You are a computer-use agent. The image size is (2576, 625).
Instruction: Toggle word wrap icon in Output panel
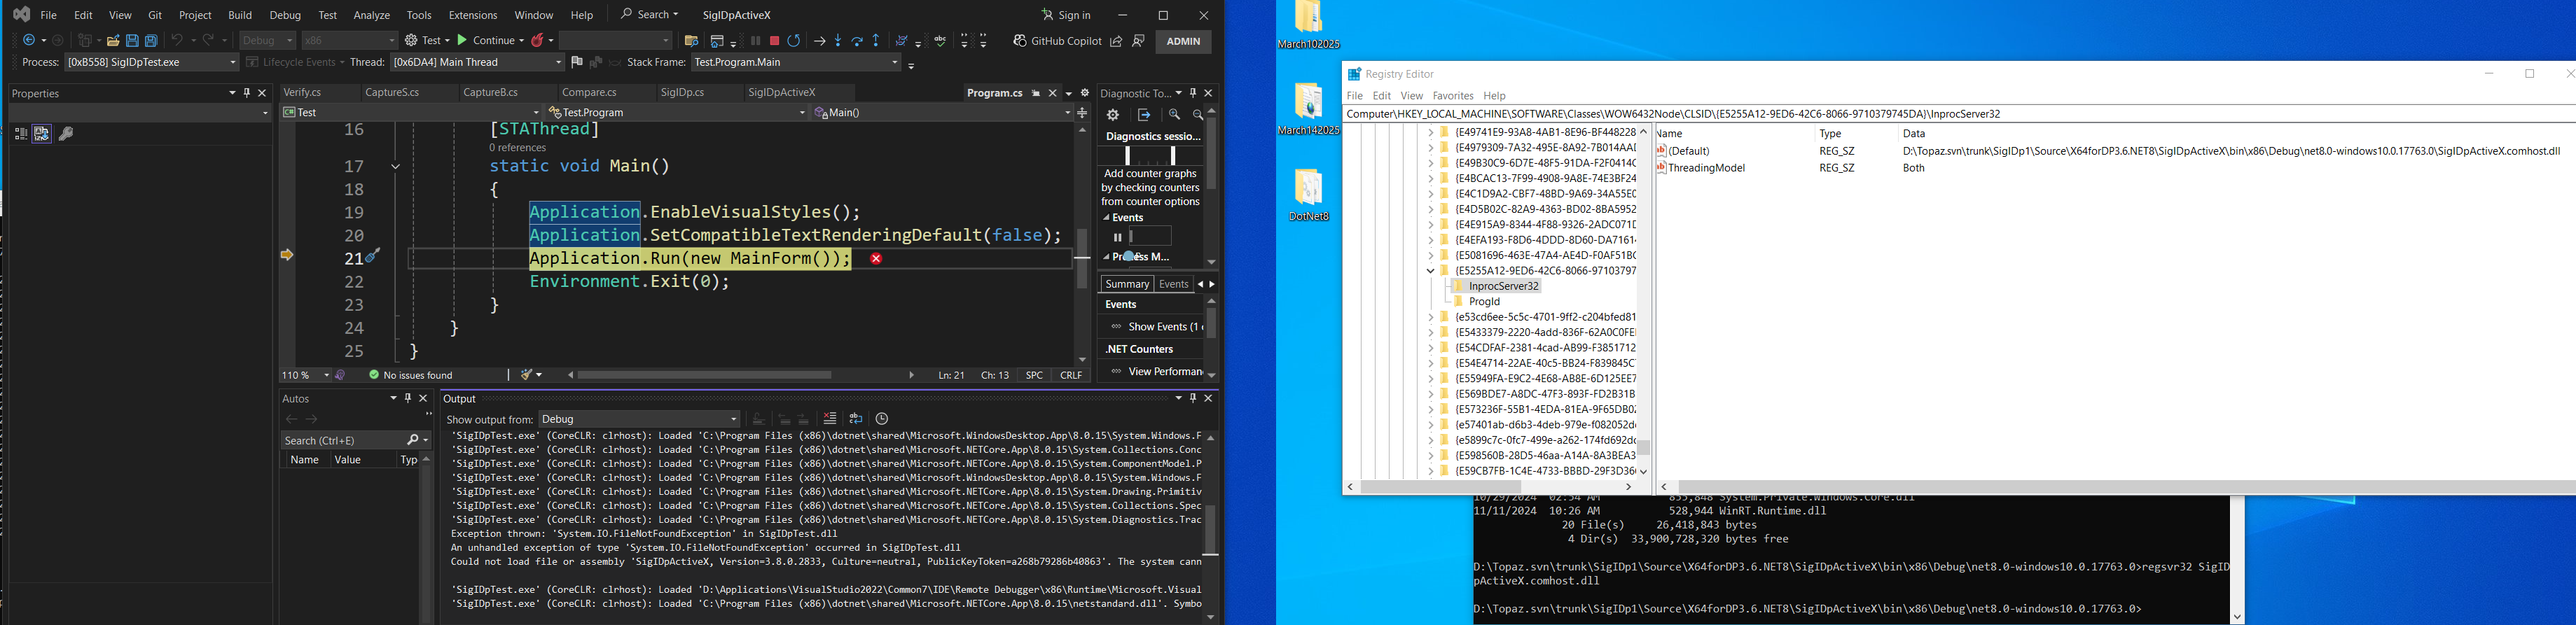pos(856,419)
